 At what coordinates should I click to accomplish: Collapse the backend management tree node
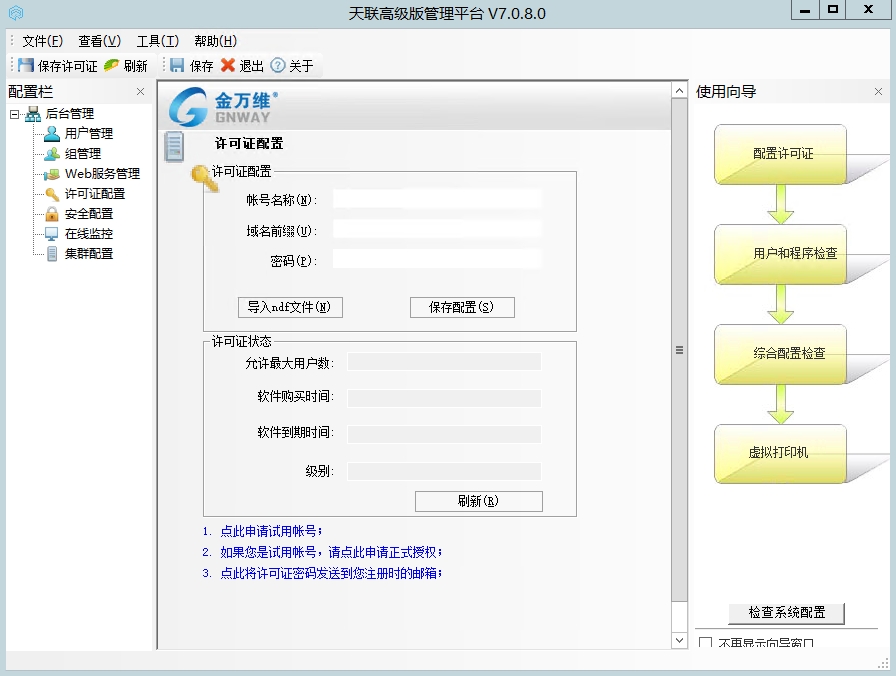click(15, 114)
